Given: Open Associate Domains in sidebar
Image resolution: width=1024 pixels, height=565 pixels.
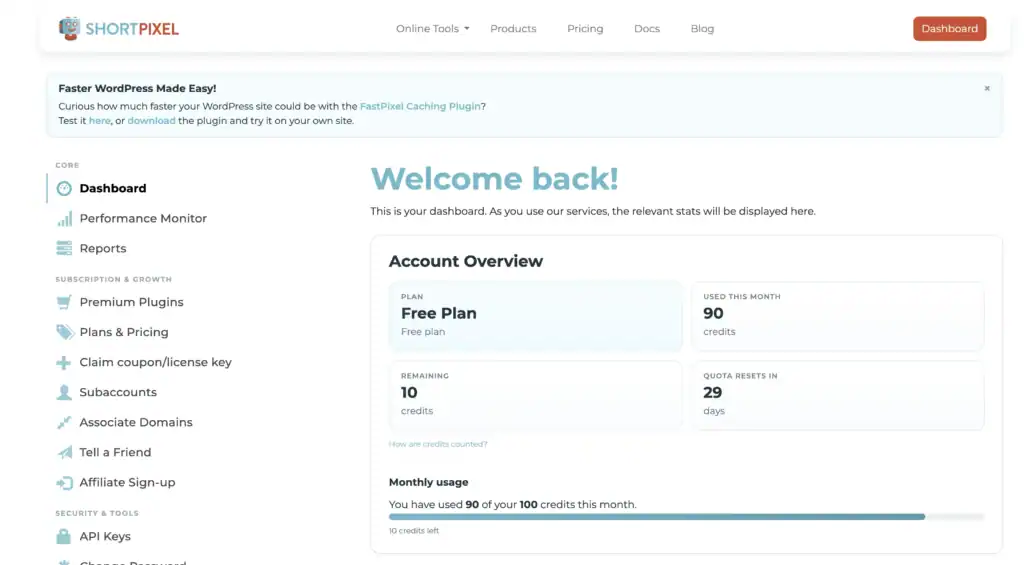Looking at the screenshot, I should 136,422.
